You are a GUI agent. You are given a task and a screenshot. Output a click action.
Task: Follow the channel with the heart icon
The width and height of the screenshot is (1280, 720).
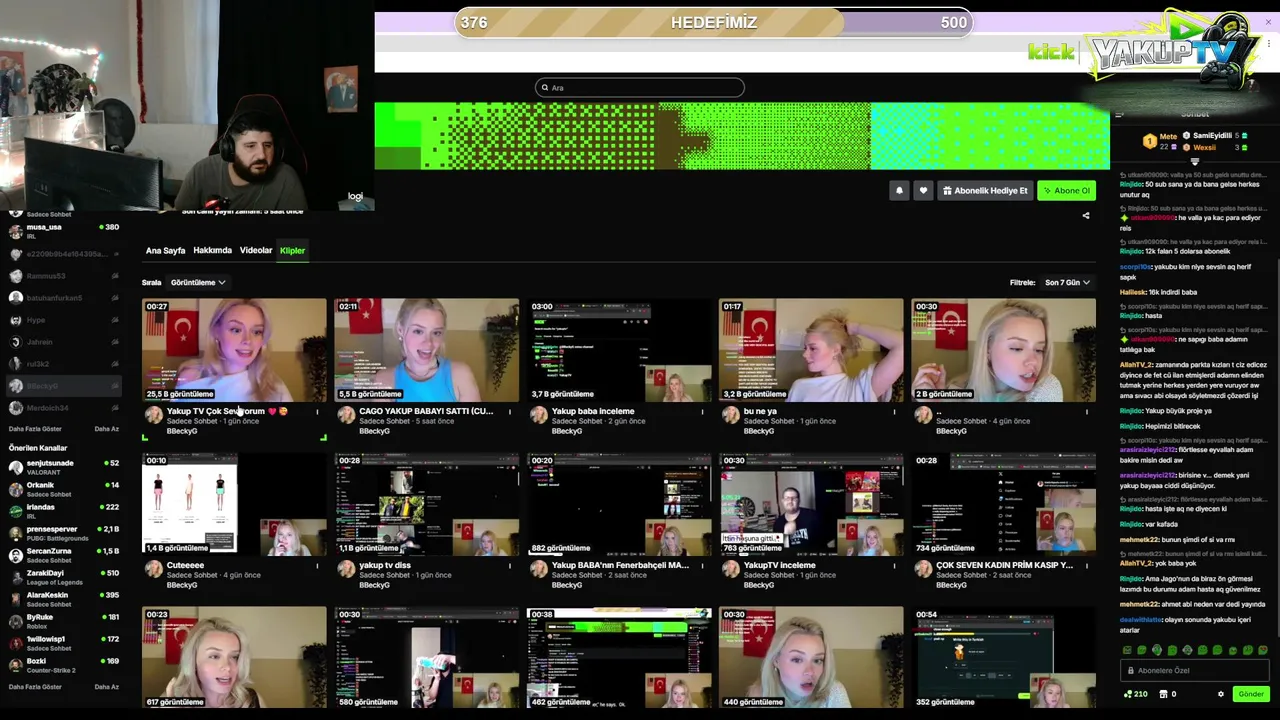pos(923,190)
